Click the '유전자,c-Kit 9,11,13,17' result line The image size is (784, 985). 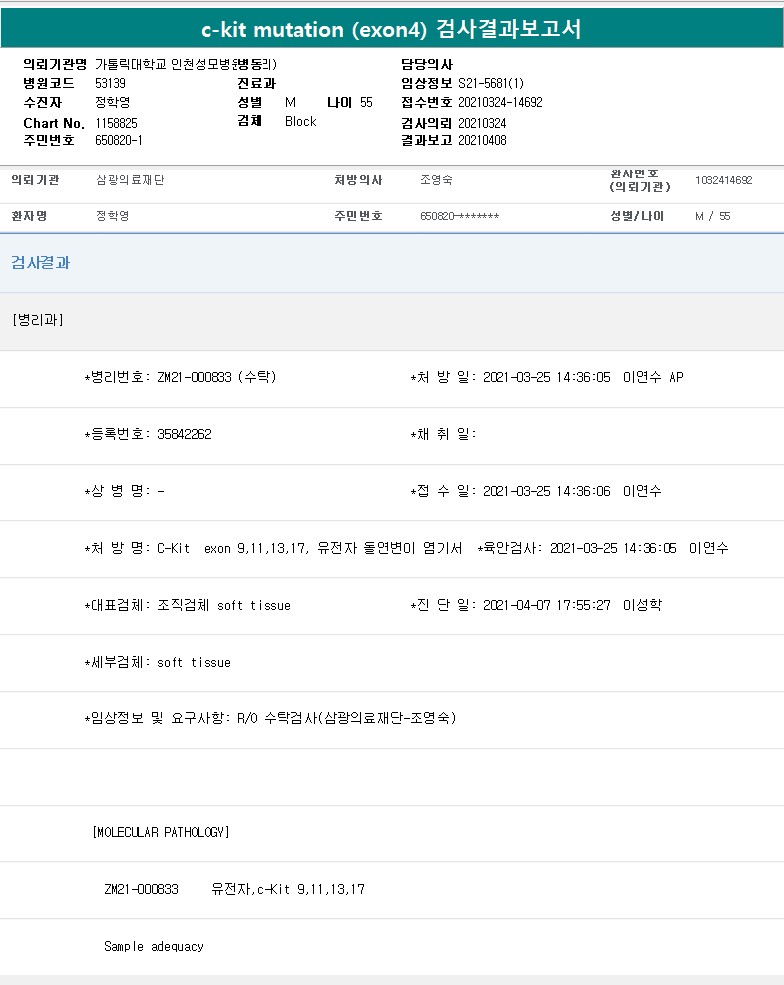click(288, 889)
